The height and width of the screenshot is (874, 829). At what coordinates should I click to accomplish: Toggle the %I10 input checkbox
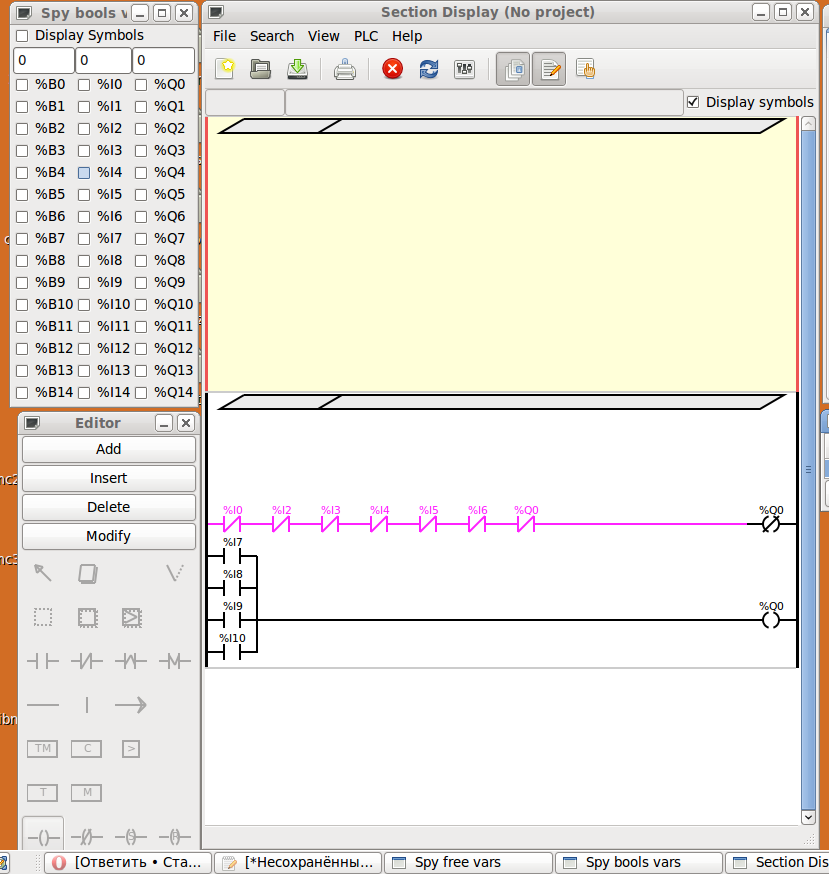[x=84, y=305]
